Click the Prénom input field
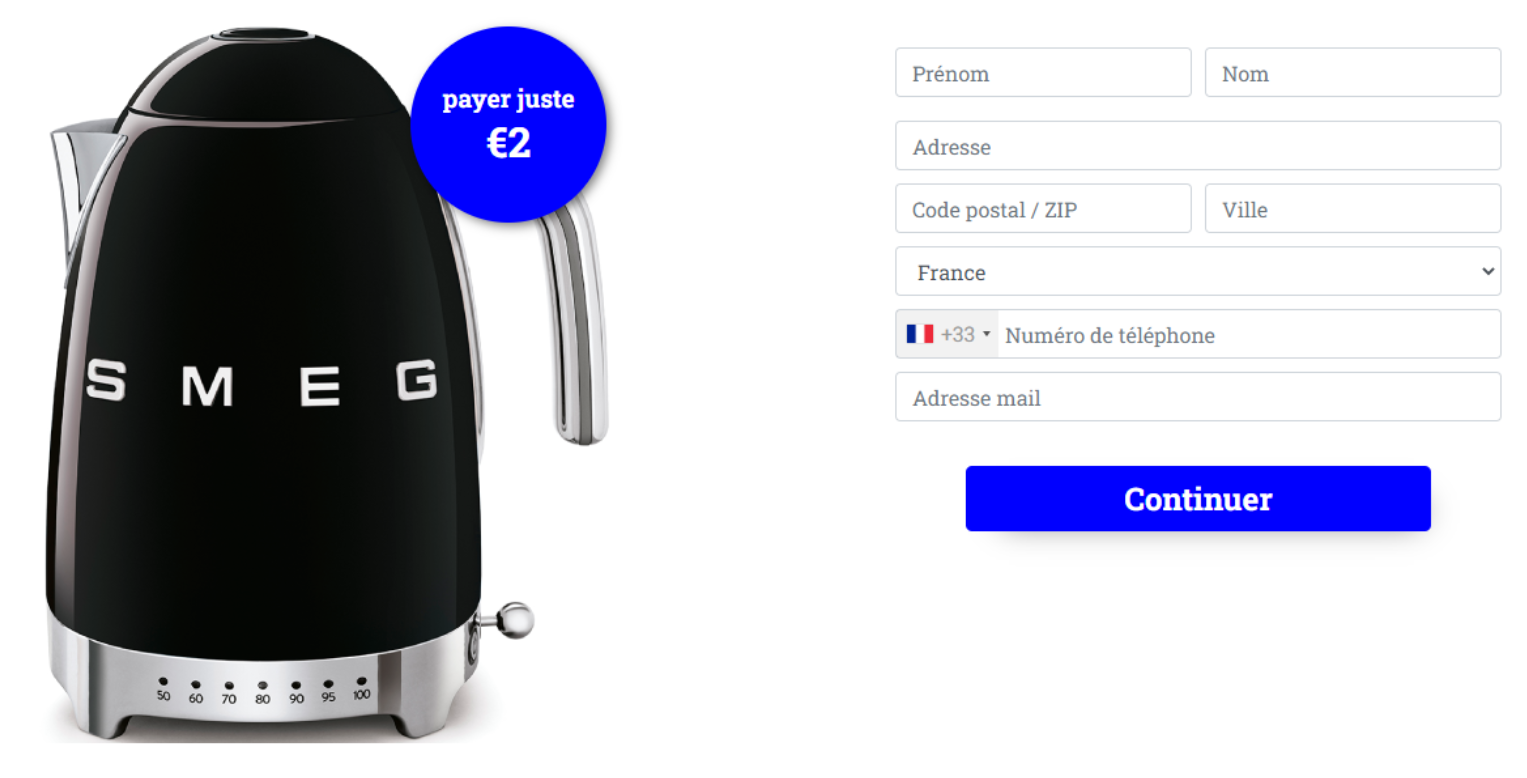 pos(1043,73)
